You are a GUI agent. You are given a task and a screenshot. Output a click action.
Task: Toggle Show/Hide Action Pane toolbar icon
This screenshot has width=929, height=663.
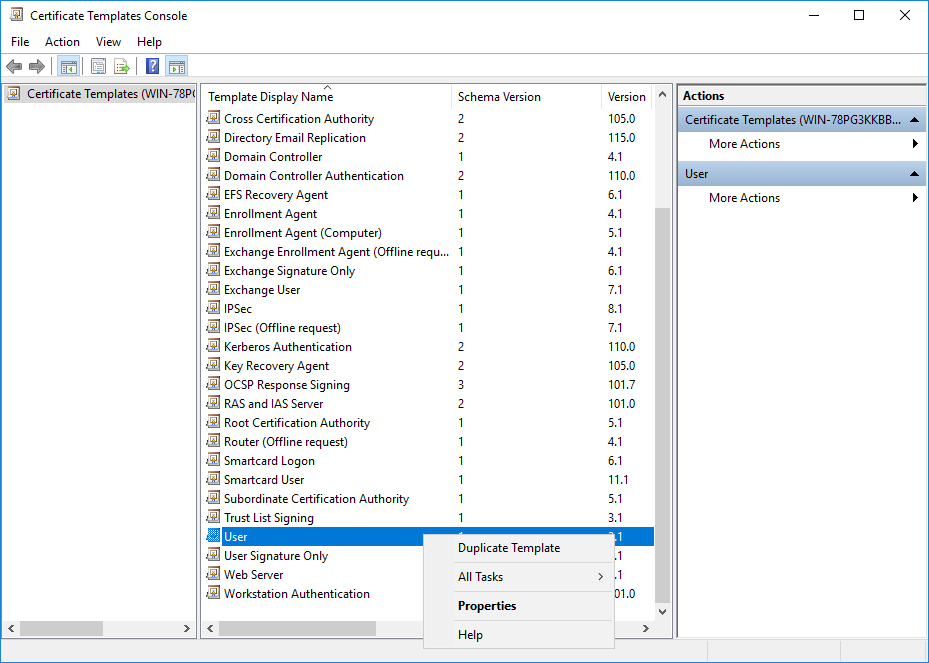pos(177,66)
